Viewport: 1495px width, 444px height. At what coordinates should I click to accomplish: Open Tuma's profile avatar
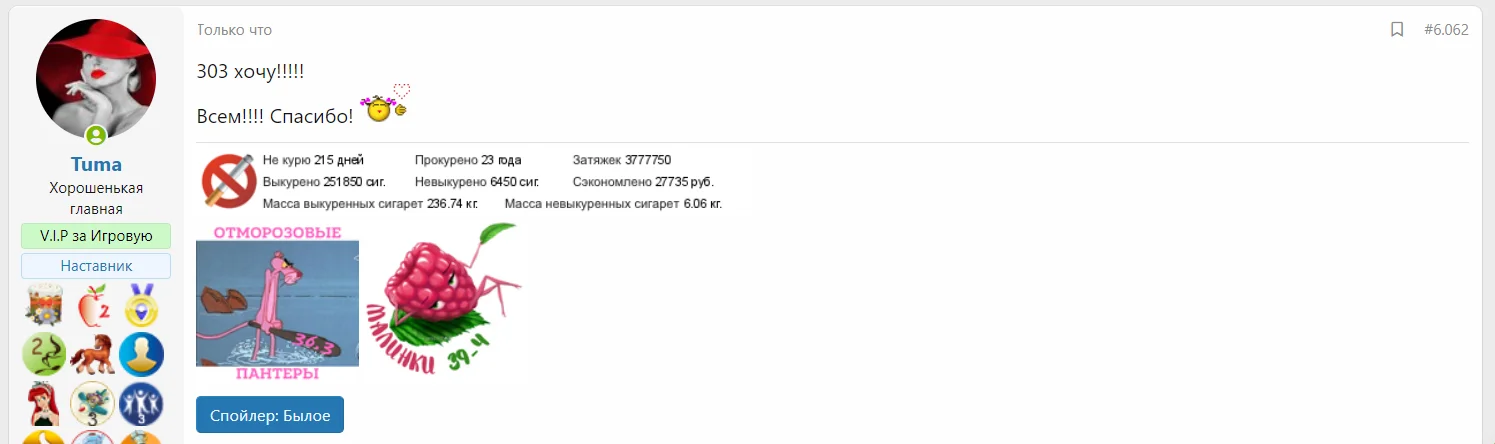[96, 79]
